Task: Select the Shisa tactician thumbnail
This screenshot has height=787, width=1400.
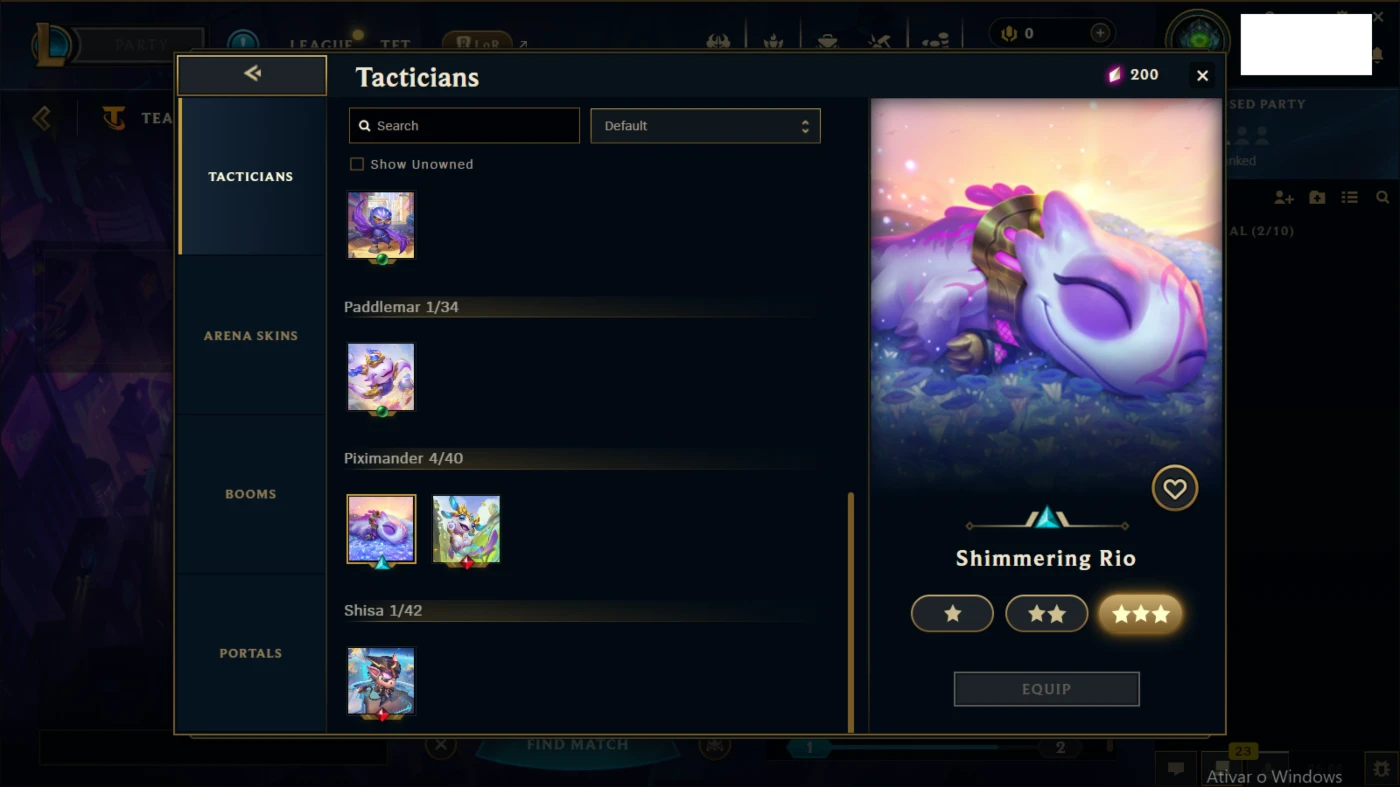Action: 381,681
